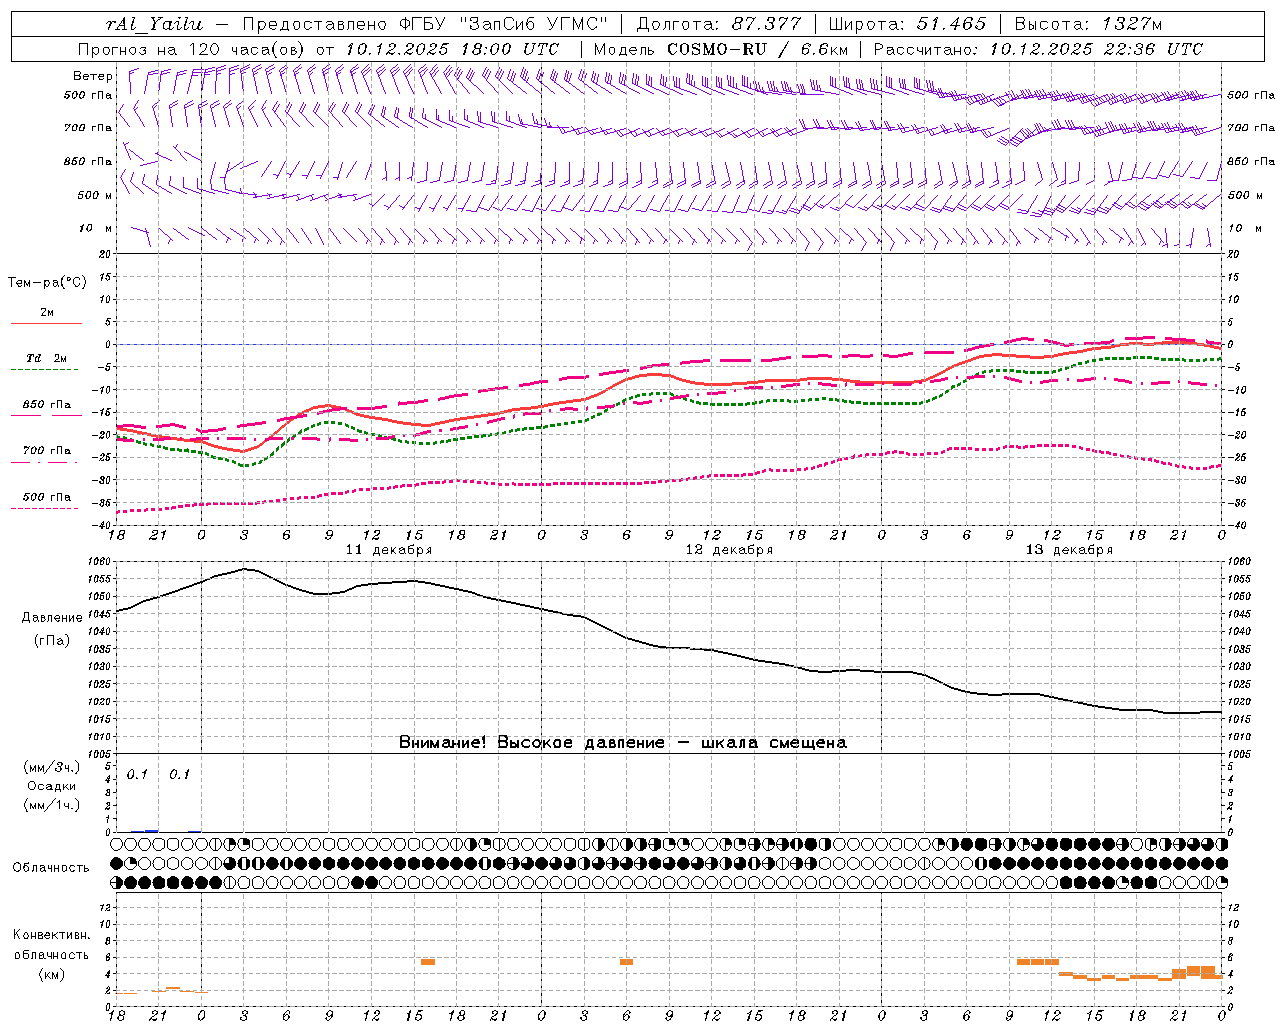Select the 850 гПа temperature legend entry
This screenshot has width=1280, height=1024.
tap(47, 405)
